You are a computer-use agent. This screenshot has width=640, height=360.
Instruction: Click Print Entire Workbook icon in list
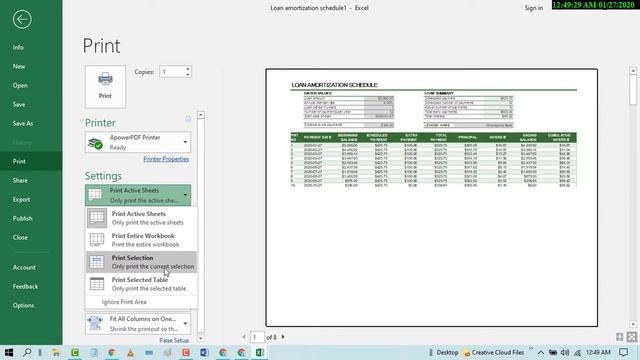(x=97, y=240)
